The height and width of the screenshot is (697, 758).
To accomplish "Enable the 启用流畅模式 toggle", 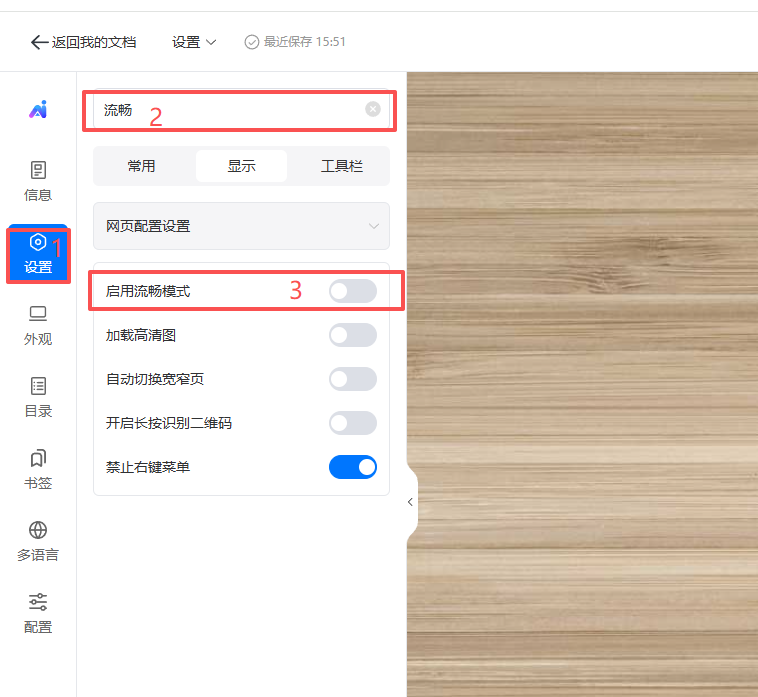I will click(x=352, y=291).
